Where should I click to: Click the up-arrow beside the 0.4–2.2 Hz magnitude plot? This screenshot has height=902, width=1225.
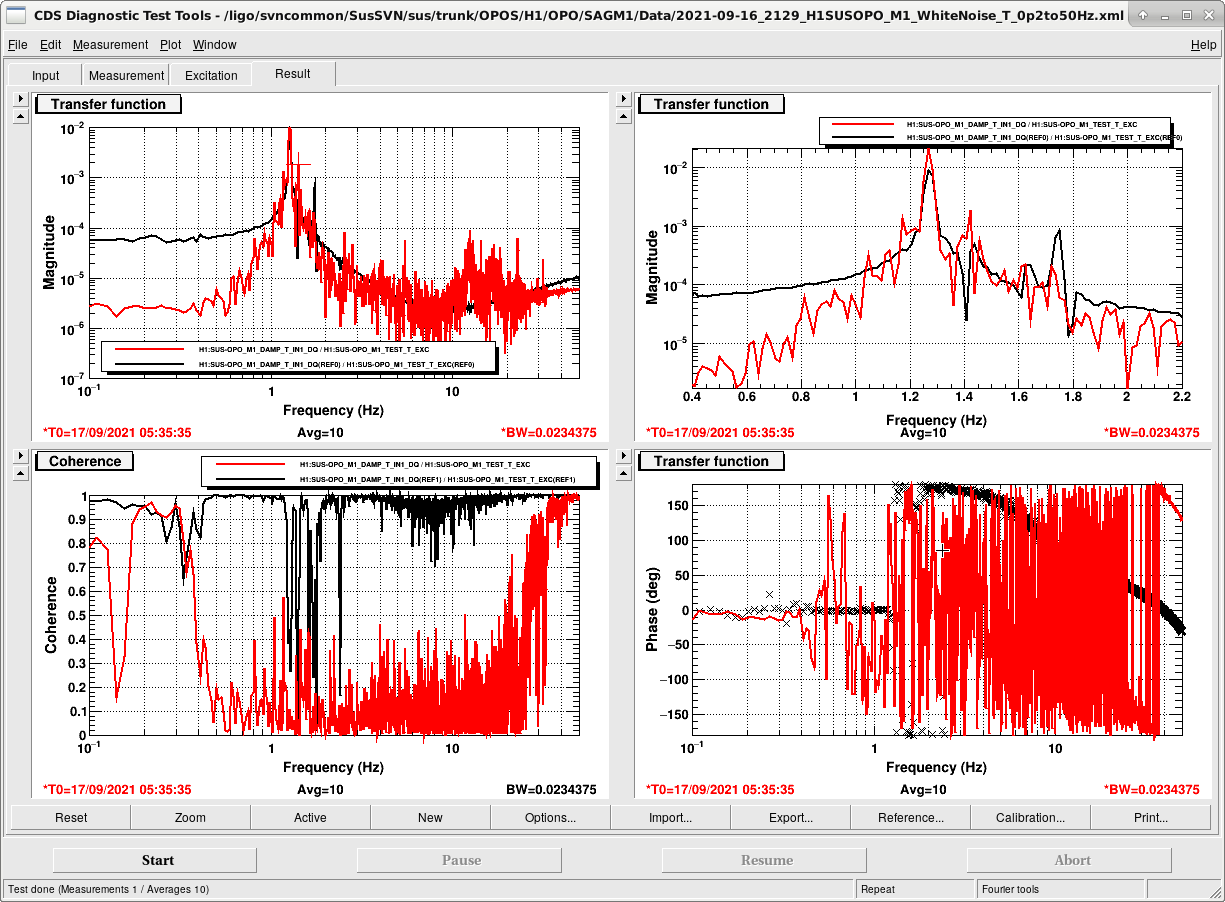[625, 116]
